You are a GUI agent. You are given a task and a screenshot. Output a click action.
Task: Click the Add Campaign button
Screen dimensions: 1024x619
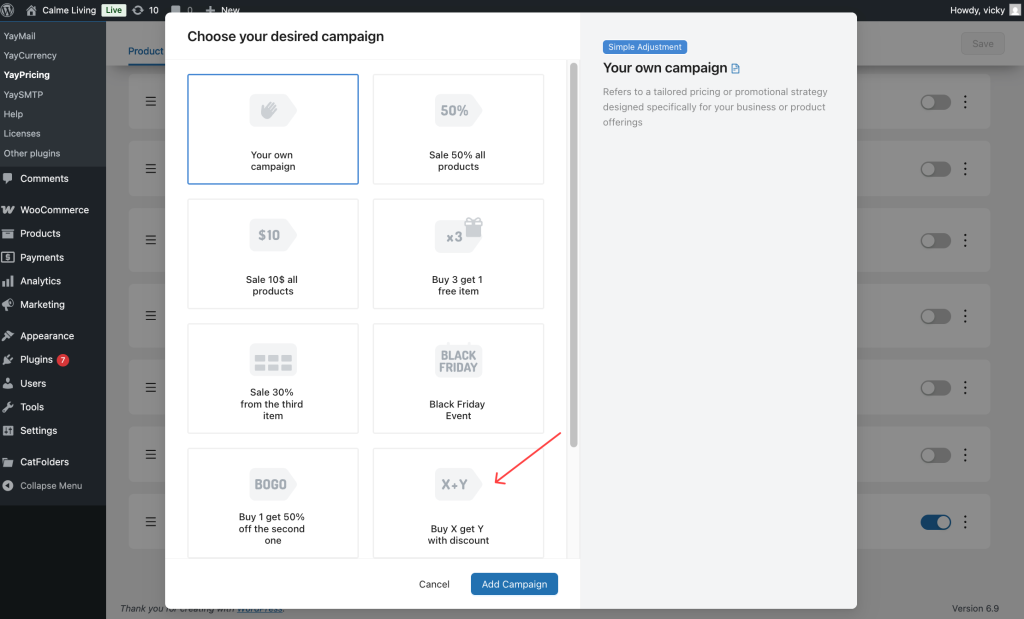point(514,584)
